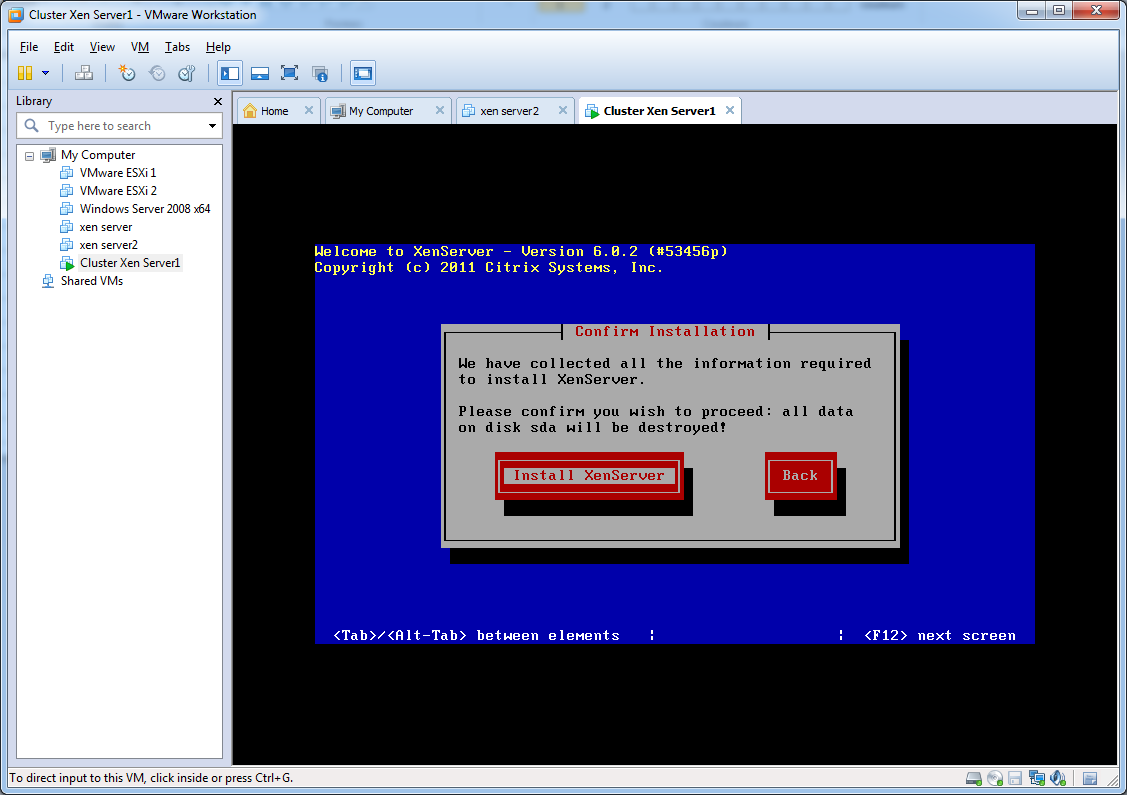Open the snapshot manager icon
This screenshot has height=795, width=1127.
[x=187, y=73]
